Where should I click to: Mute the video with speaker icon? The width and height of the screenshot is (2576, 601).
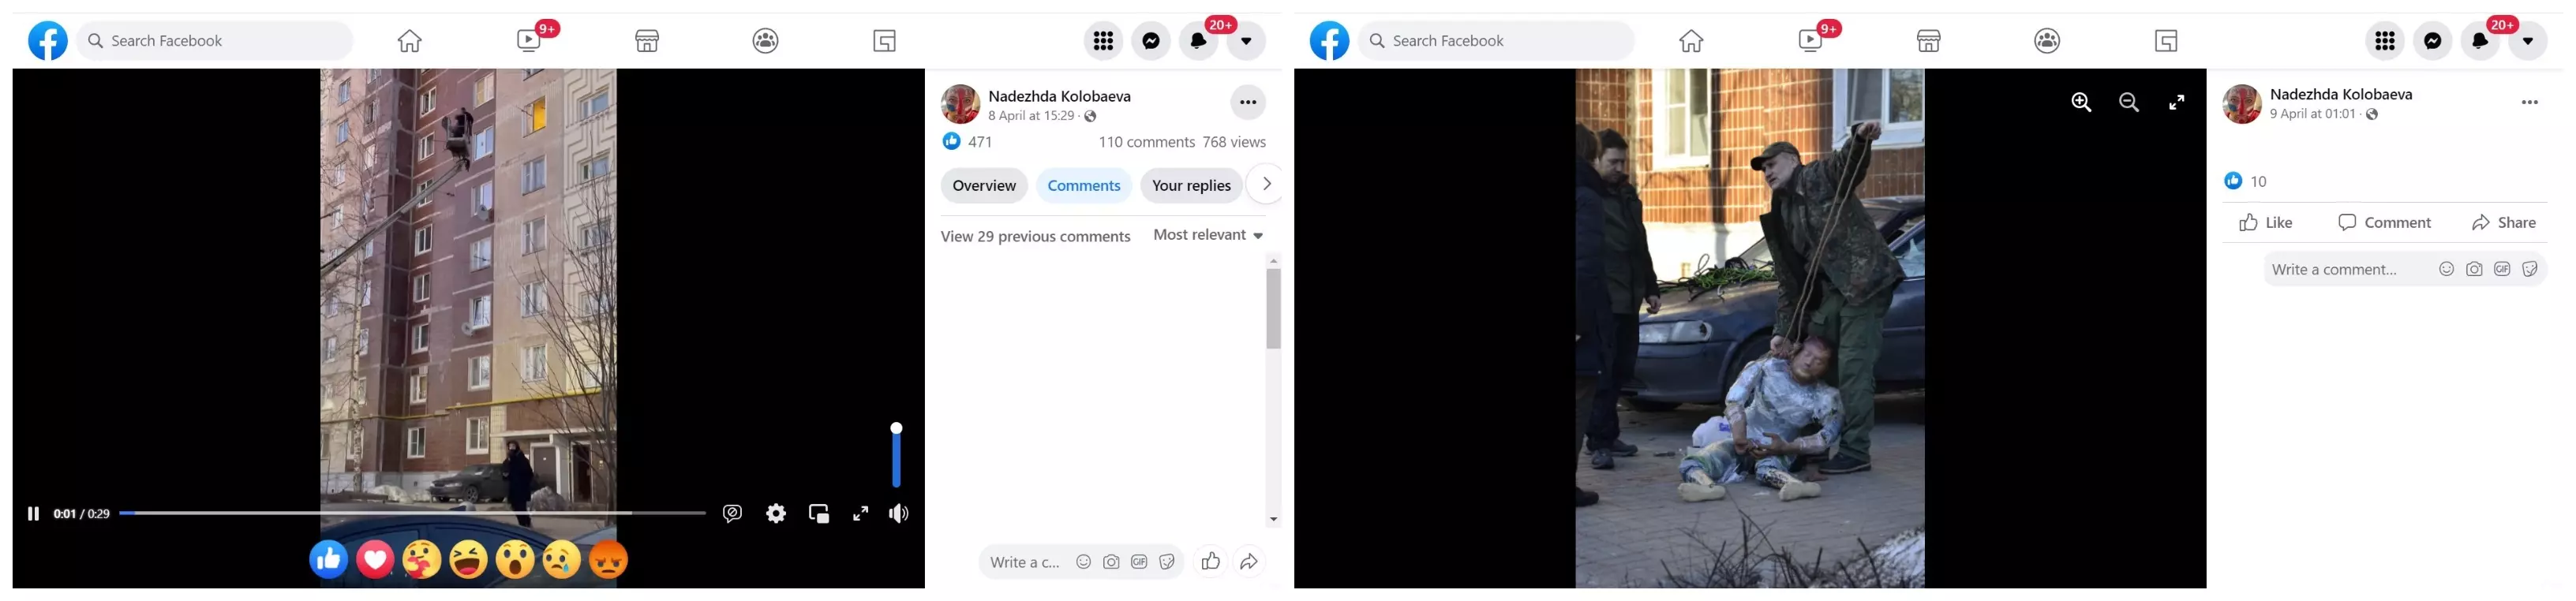click(899, 514)
